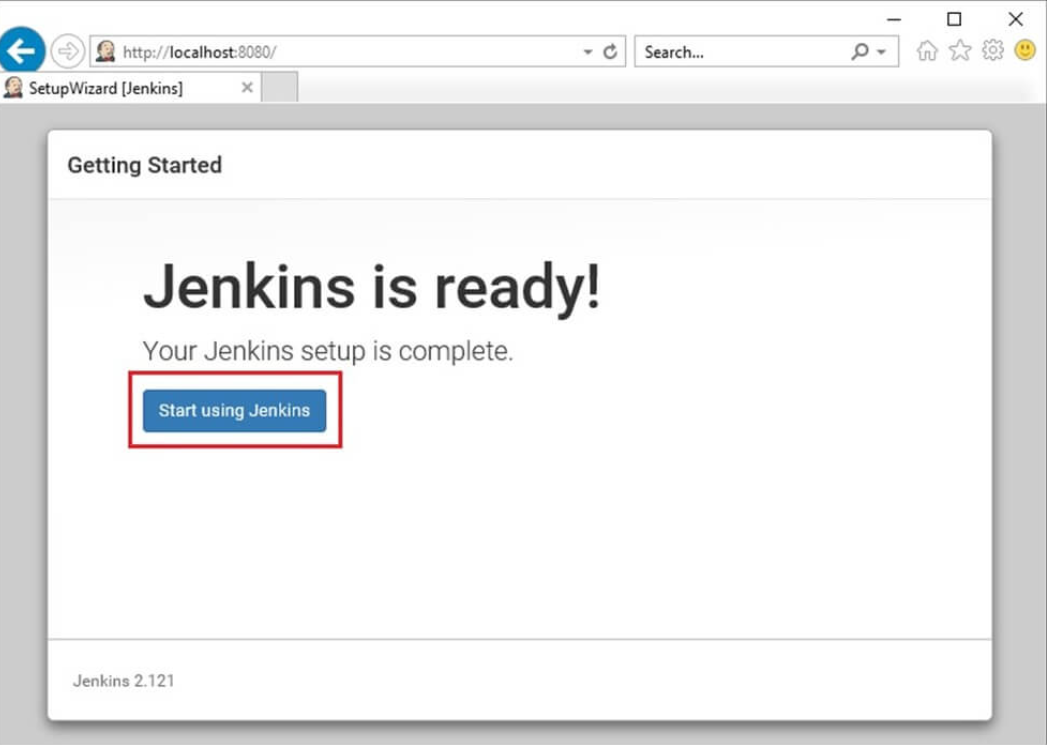Viewport: 1047px width, 745px height.
Task: Click the Getting Started header area
Action: 144,165
